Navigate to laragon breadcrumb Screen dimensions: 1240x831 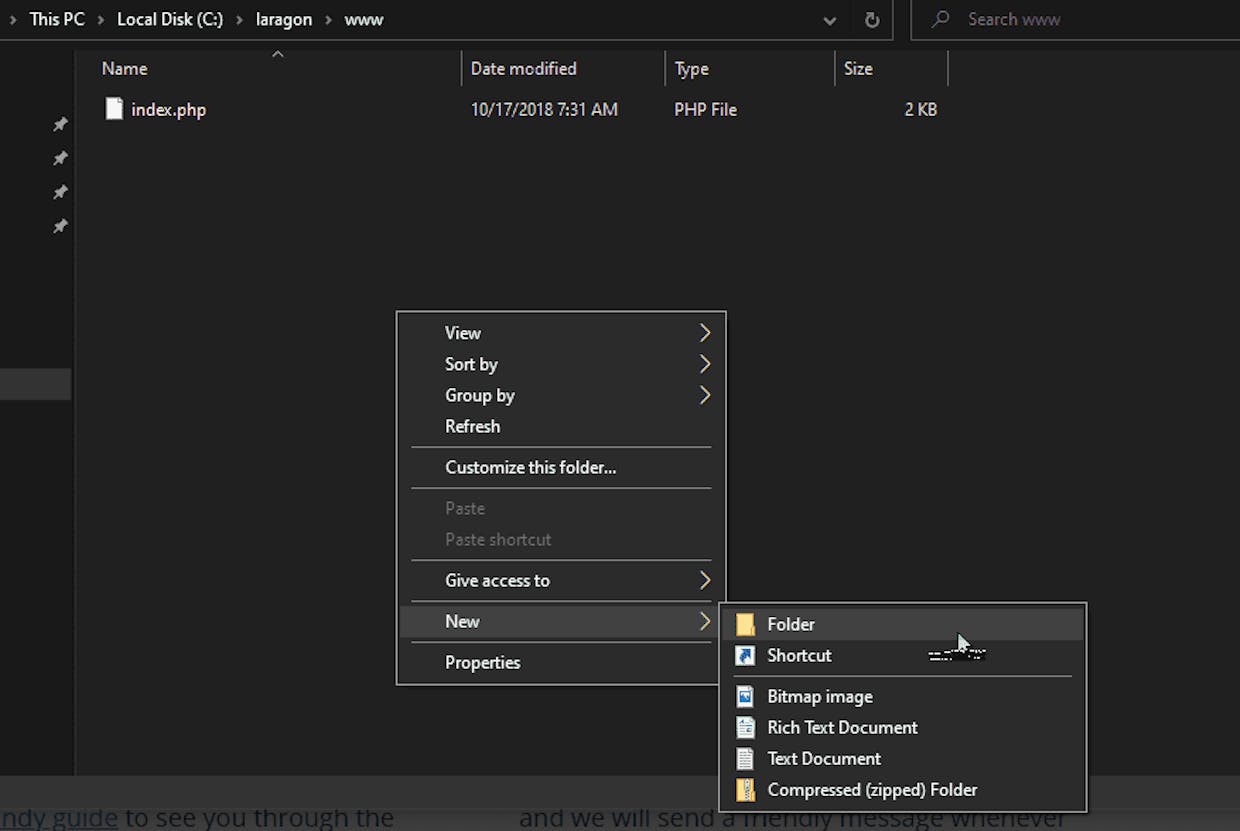click(x=284, y=20)
